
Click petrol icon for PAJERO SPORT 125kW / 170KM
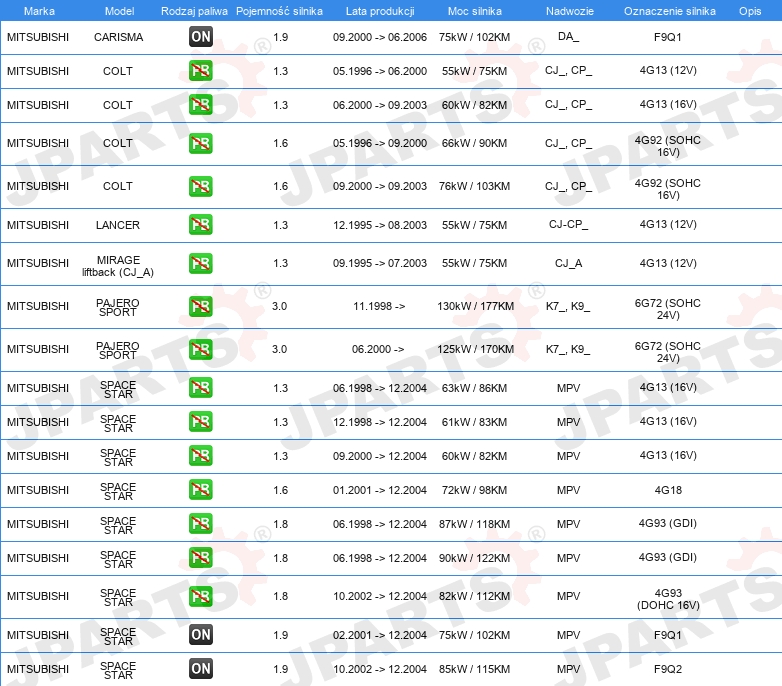coord(201,349)
